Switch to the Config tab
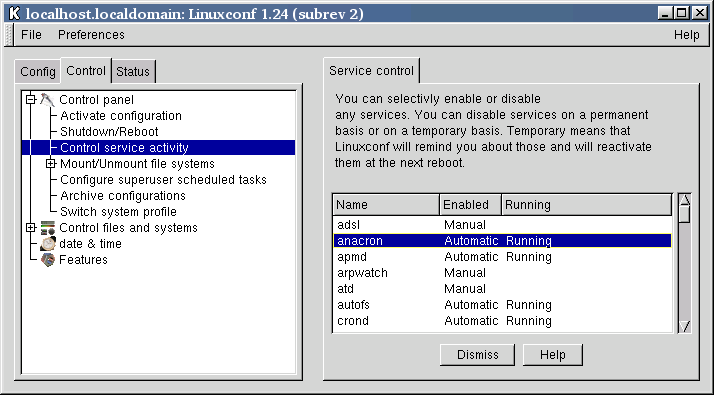 pos(38,72)
